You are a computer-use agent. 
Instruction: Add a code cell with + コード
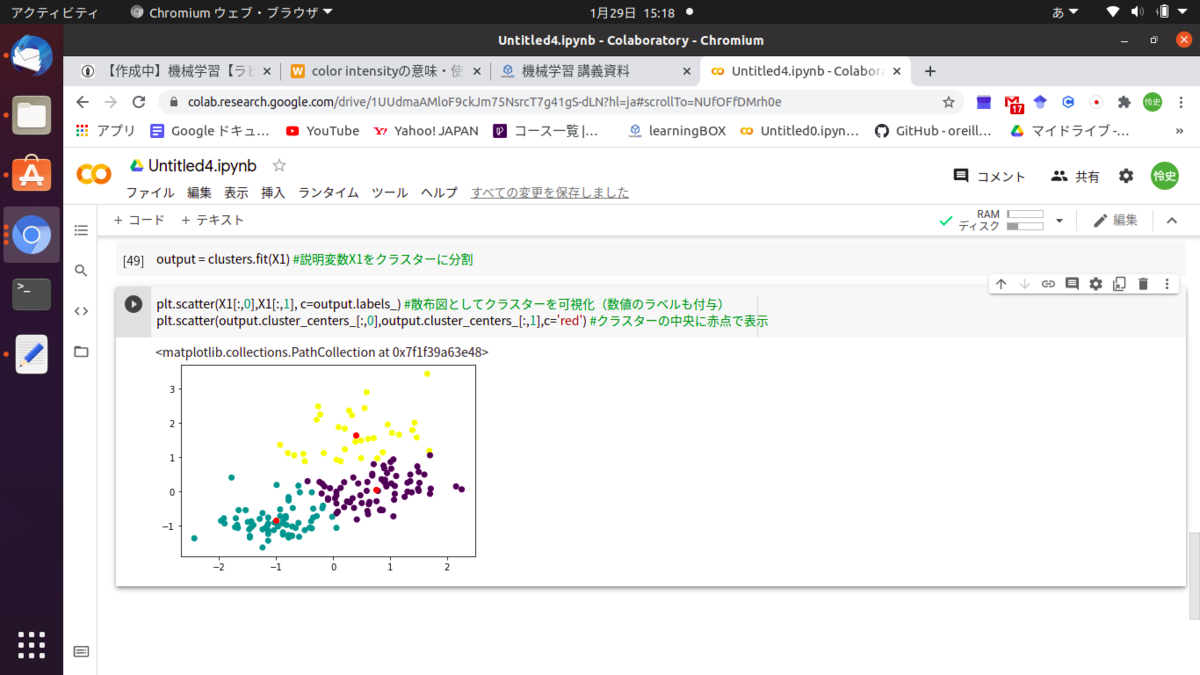pyautogui.click(x=138, y=220)
